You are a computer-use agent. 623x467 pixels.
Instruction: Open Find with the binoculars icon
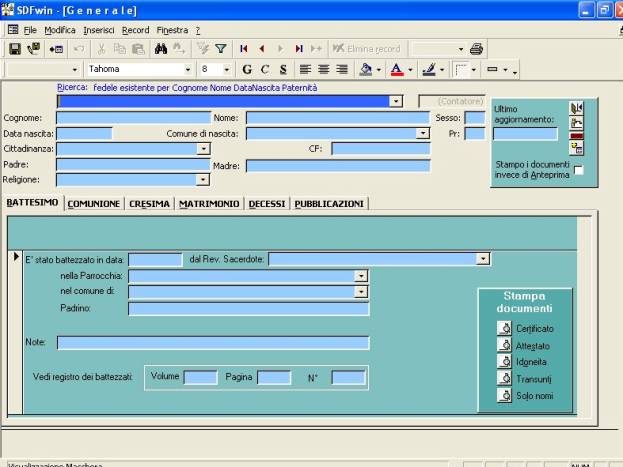tap(161, 49)
